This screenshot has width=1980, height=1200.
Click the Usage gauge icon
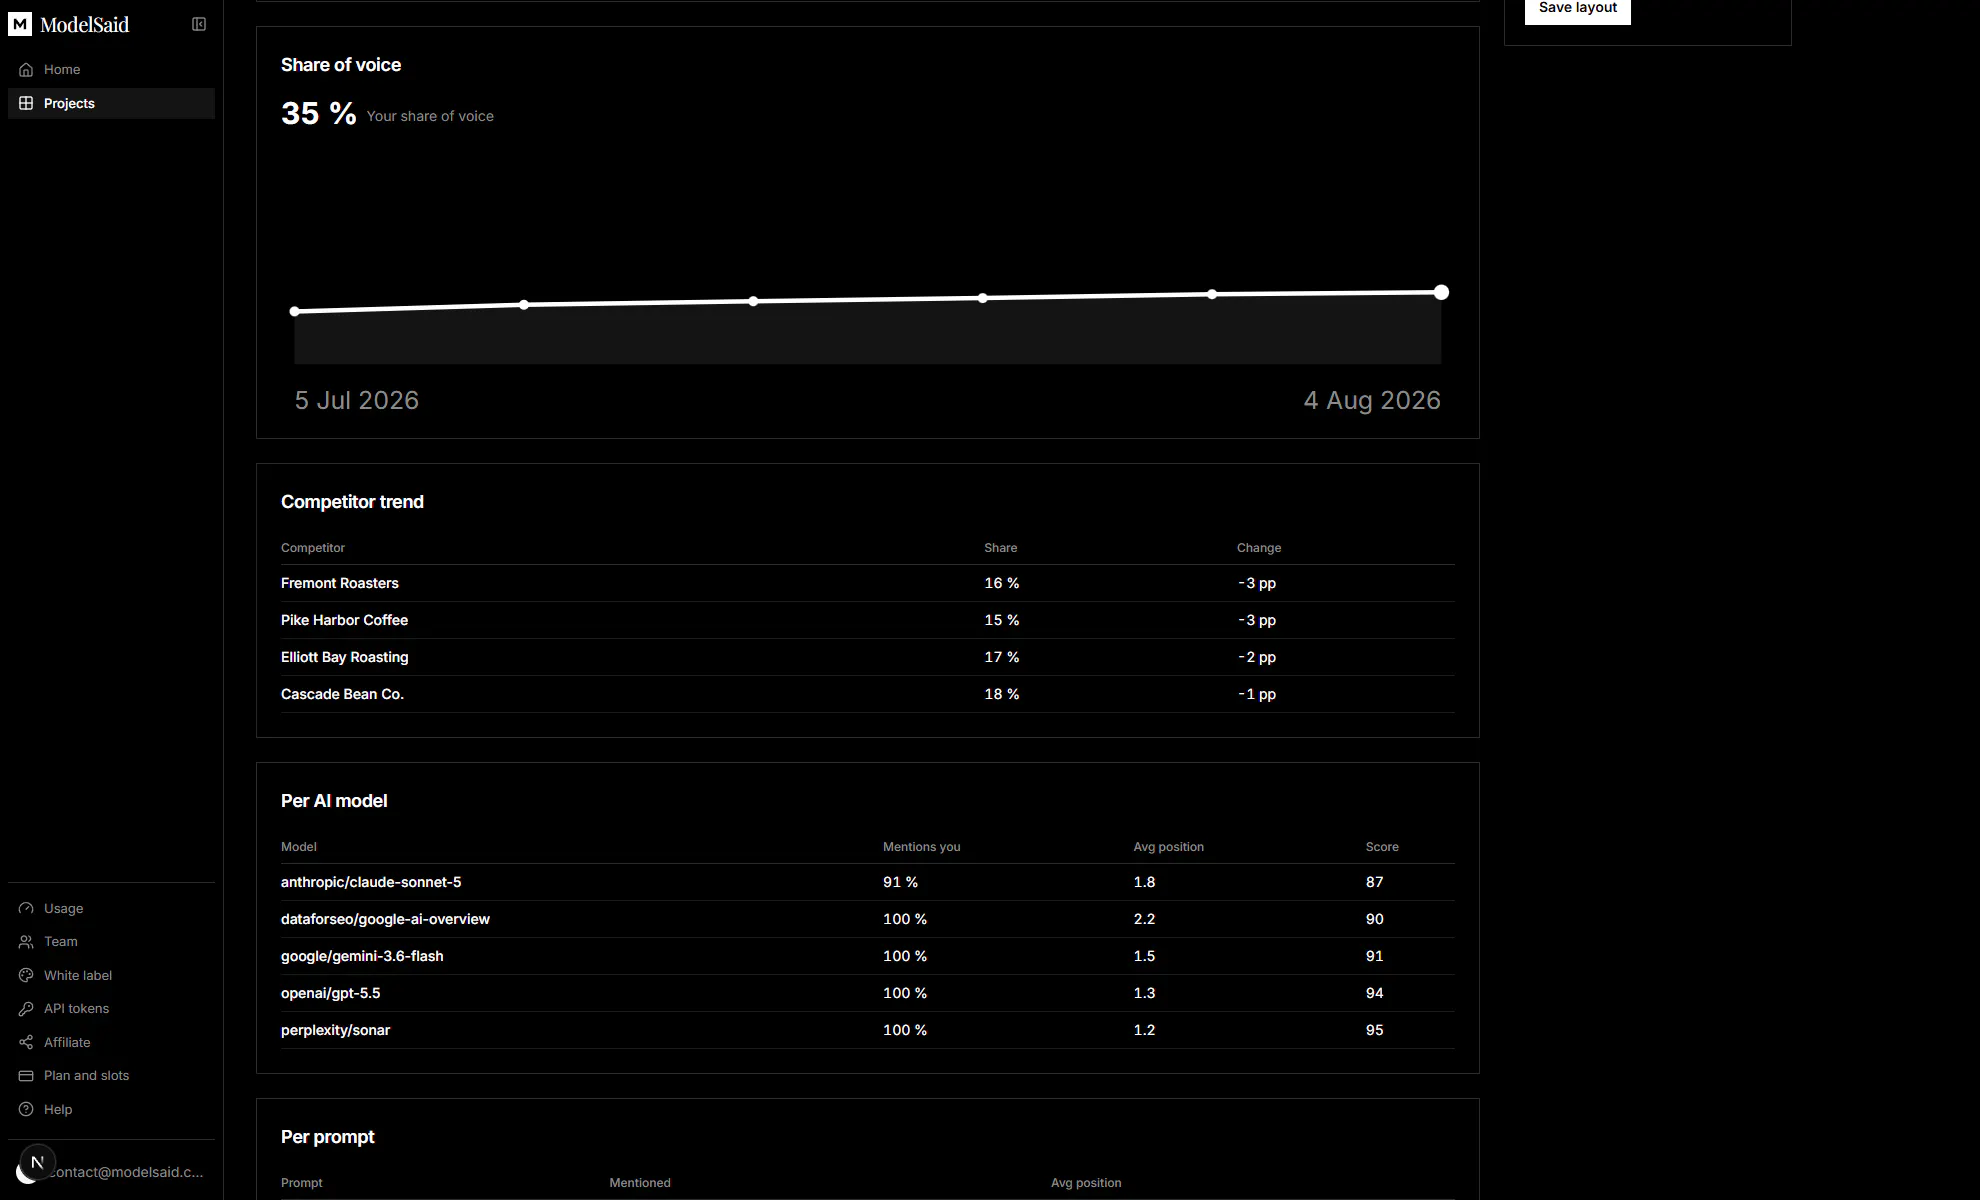(26, 909)
